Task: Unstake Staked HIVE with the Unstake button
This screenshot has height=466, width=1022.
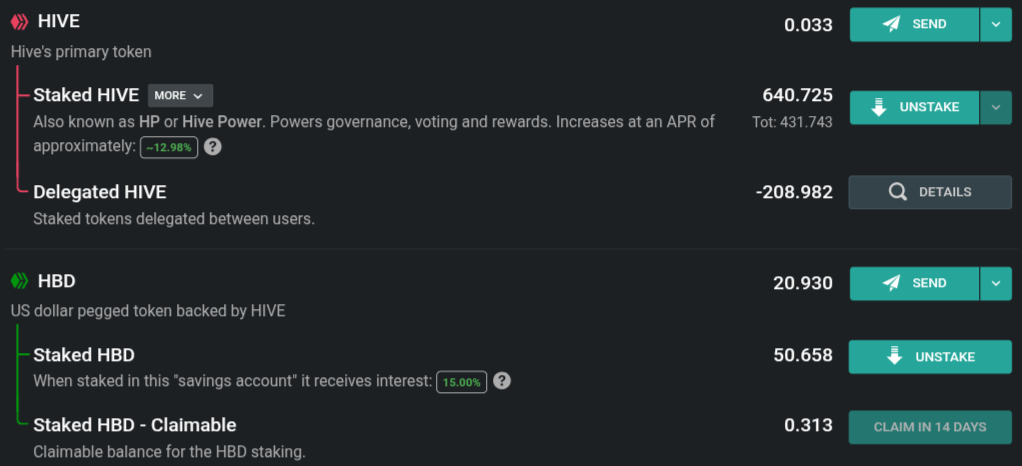Action: (x=914, y=108)
